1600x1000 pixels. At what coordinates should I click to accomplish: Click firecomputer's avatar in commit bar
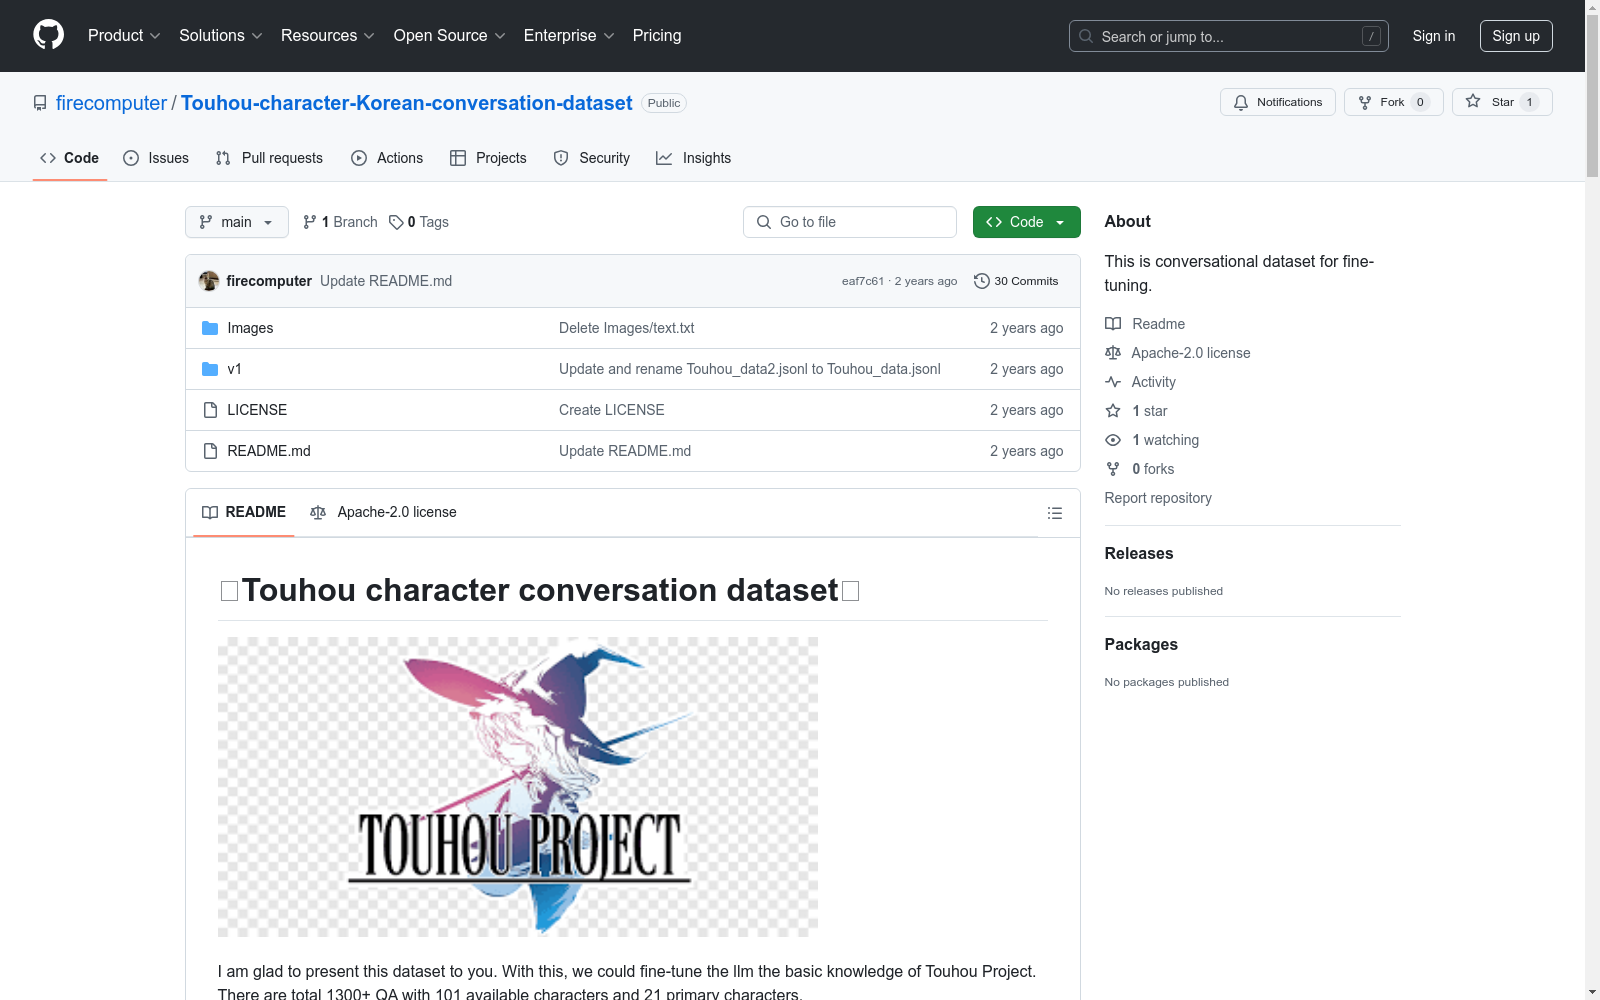[209, 281]
